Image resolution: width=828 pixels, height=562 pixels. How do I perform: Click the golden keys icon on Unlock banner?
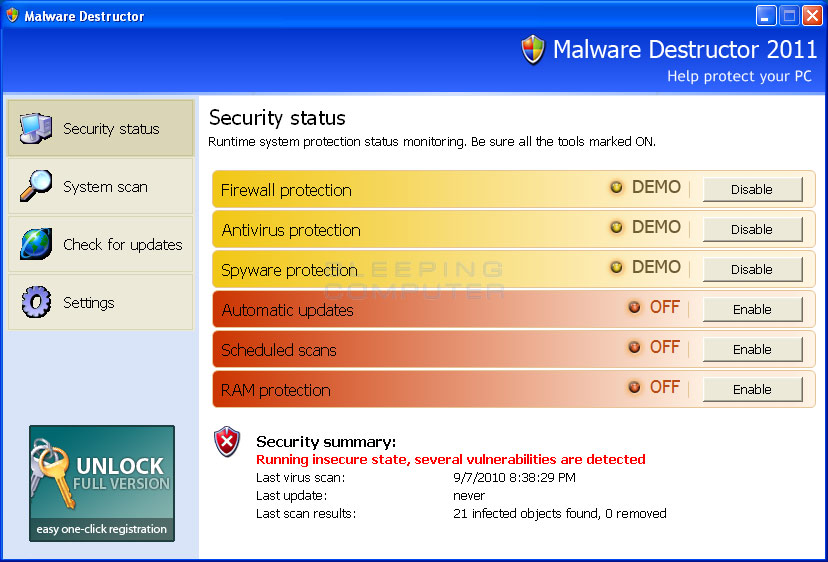52,473
